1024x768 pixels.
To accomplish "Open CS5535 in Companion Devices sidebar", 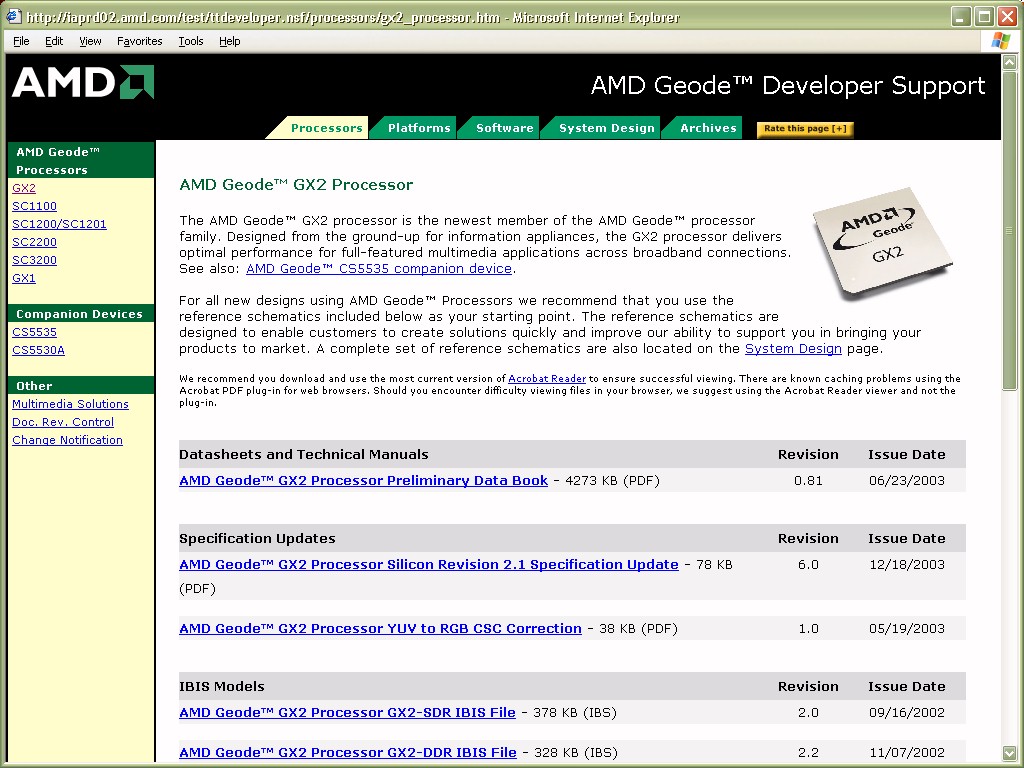I will [x=34, y=332].
